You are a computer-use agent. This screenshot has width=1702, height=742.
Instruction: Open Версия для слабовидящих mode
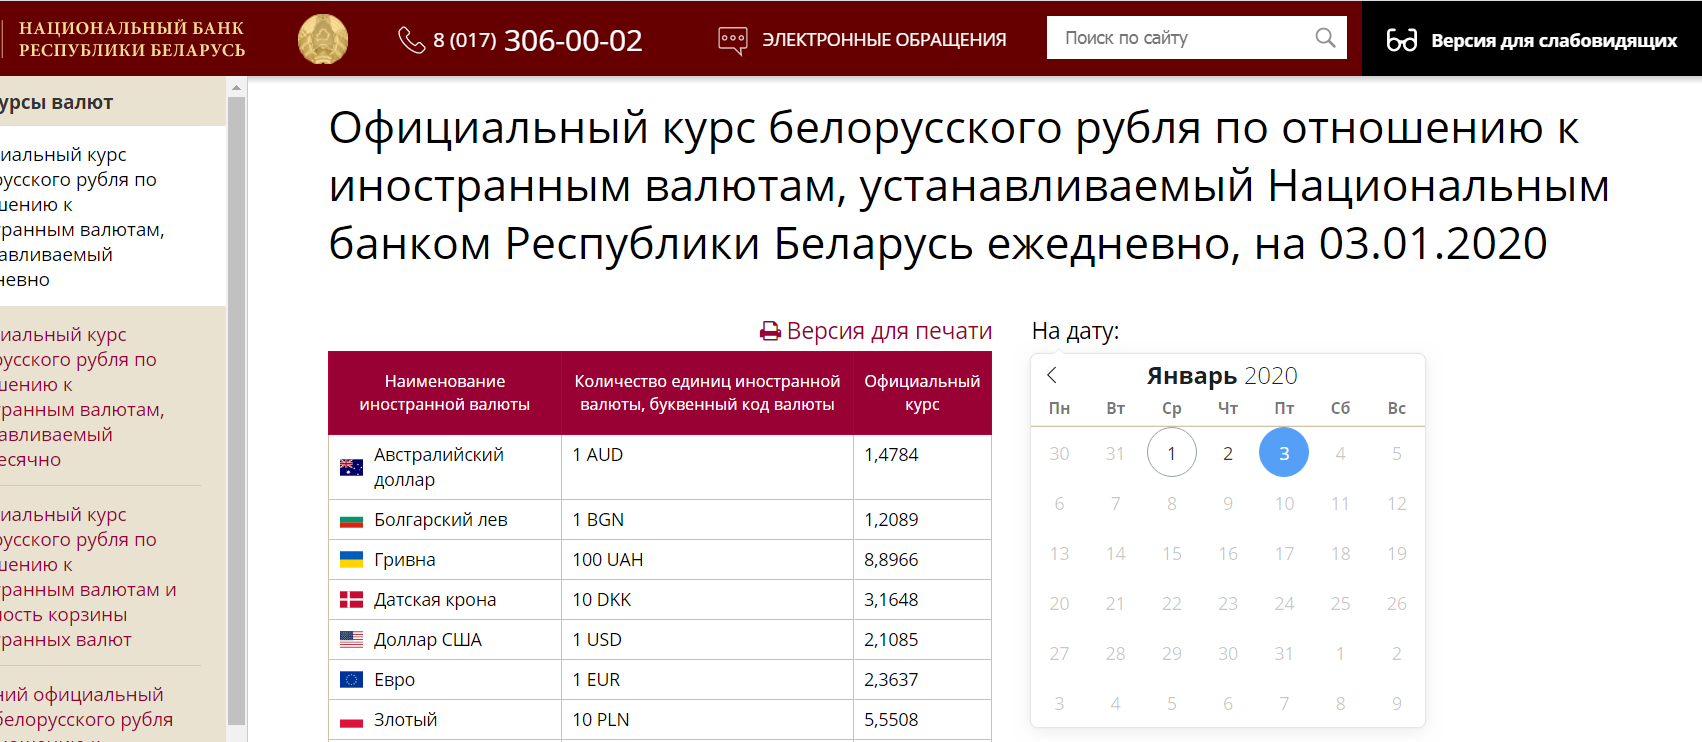(x=1553, y=41)
